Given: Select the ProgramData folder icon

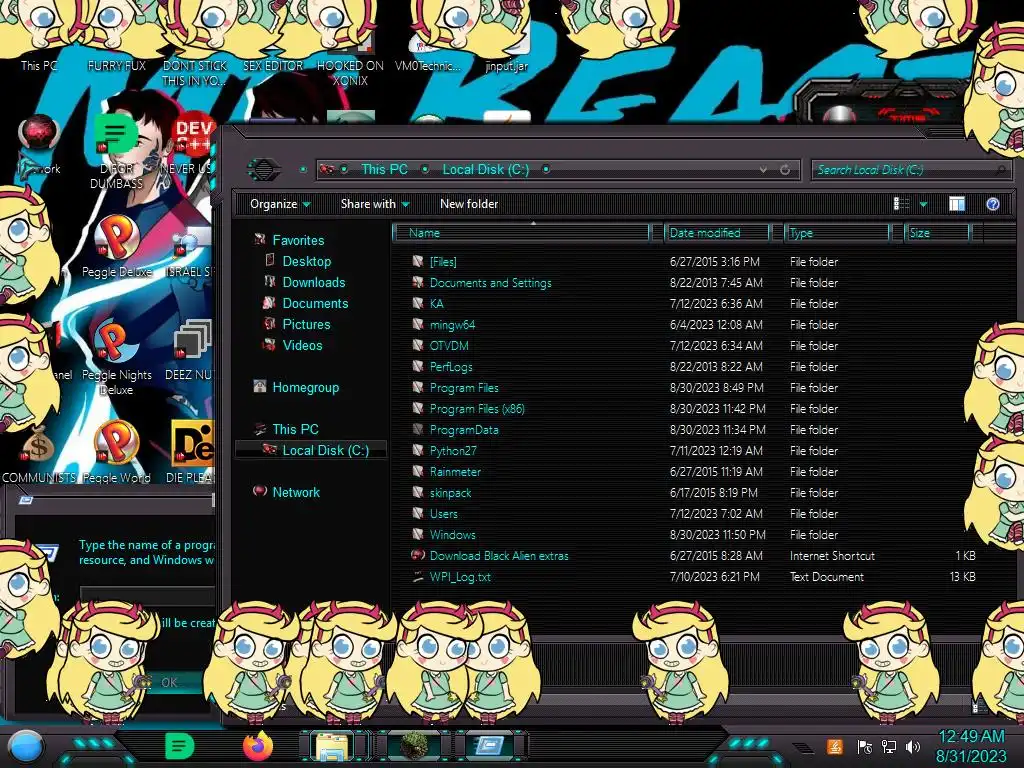Looking at the screenshot, I should [418, 429].
